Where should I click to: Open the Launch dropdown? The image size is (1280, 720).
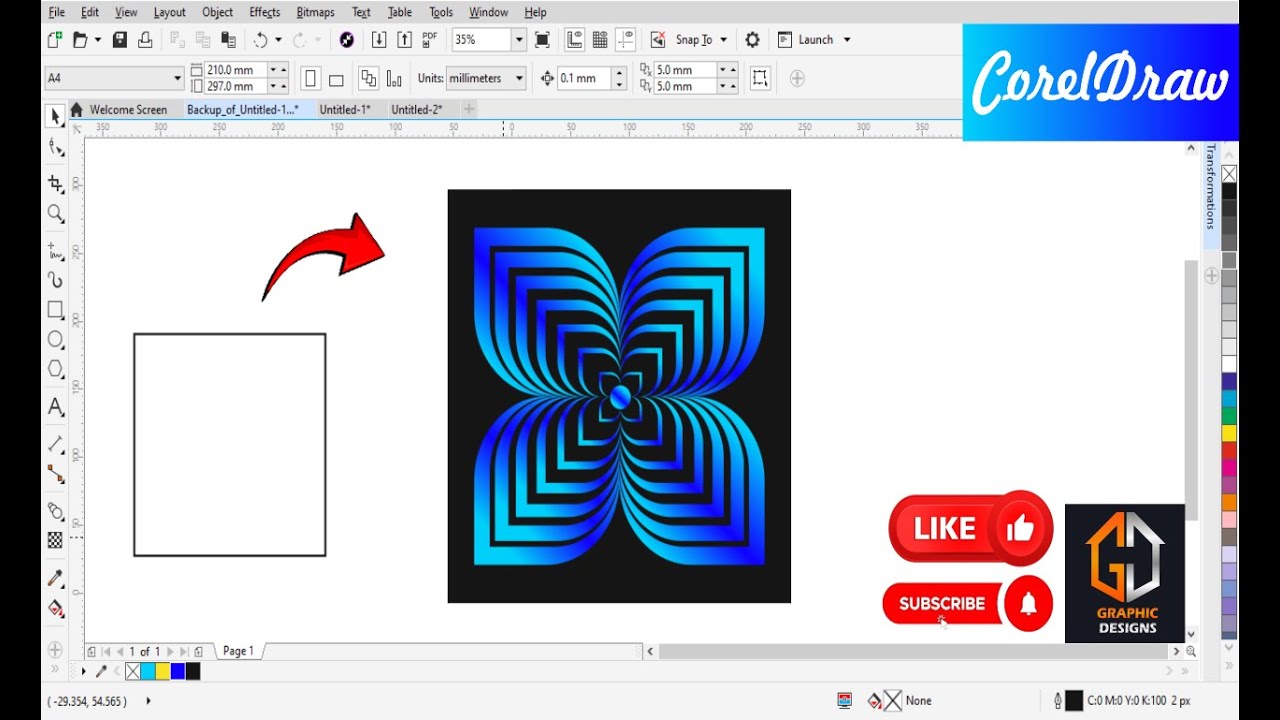[847, 40]
